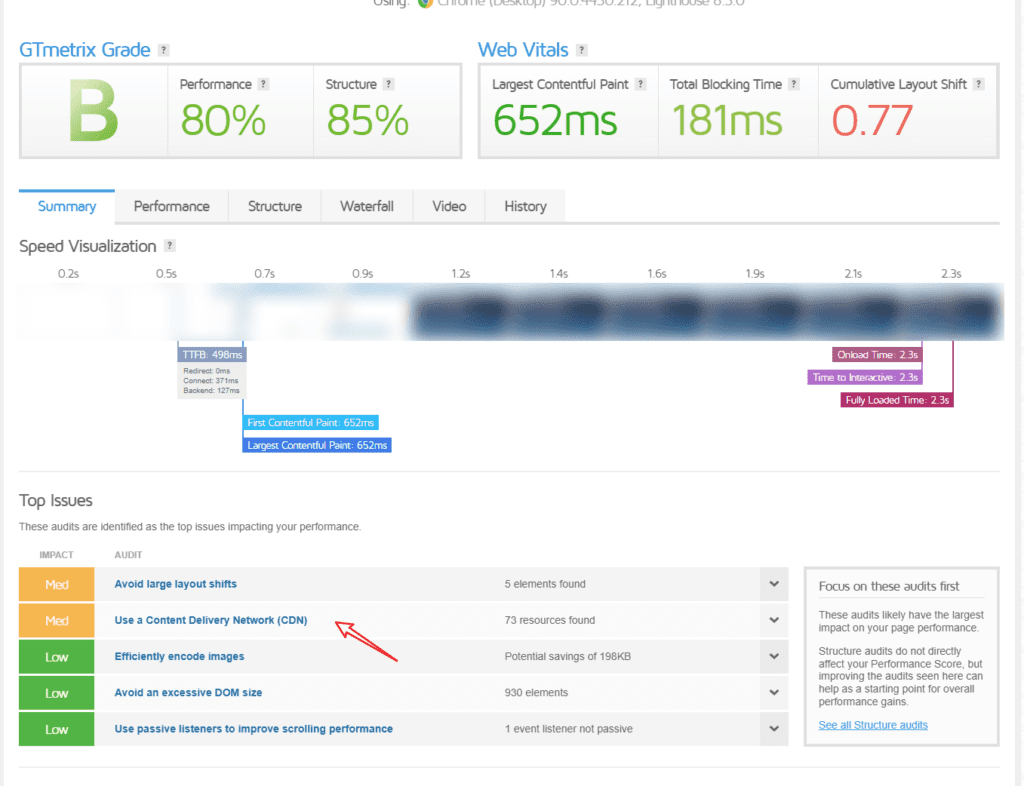Image resolution: width=1024 pixels, height=786 pixels.
Task: Click Largest Contentful Paint 652ms timeline marker
Action: [x=317, y=445]
